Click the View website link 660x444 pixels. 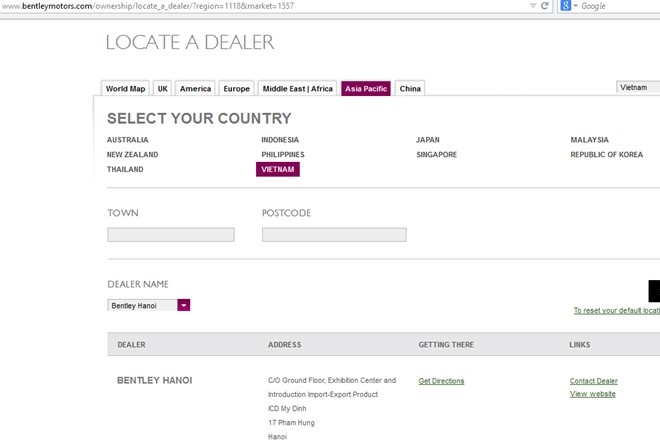(x=592, y=394)
